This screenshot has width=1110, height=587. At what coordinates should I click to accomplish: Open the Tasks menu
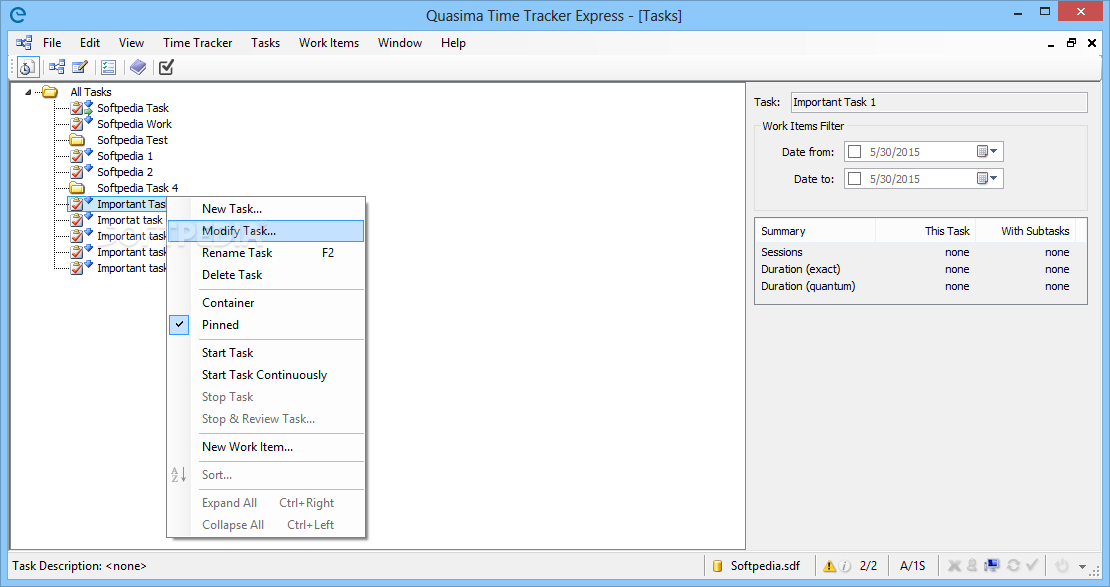point(265,42)
